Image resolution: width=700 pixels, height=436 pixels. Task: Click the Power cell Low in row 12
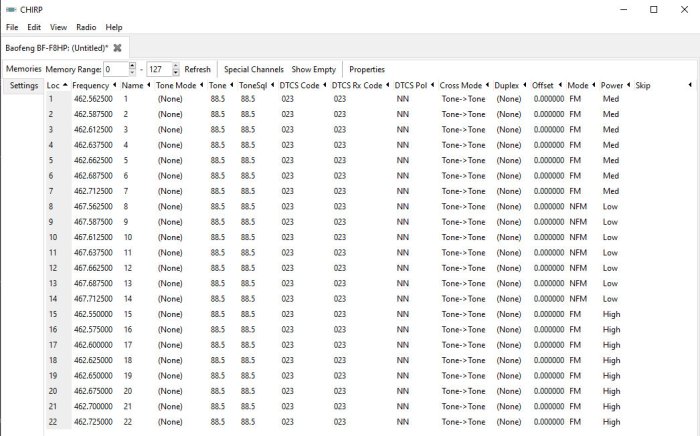(x=610, y=268)
